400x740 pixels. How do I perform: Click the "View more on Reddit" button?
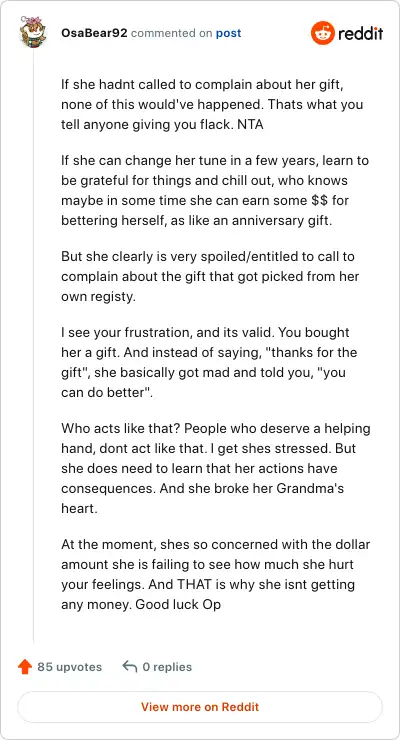[x=200, y=707]
